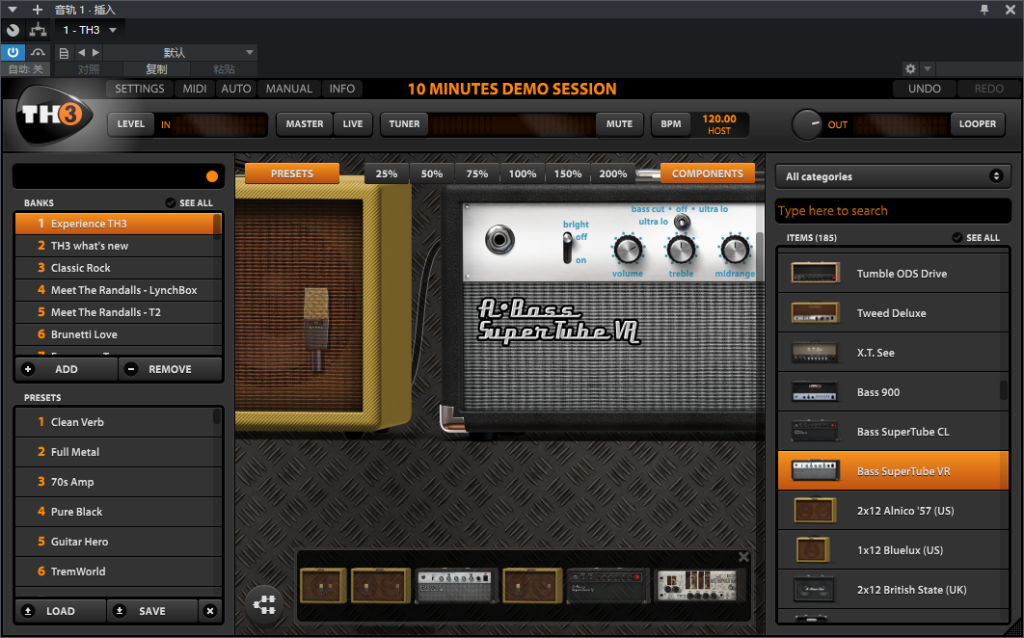Select the Tumble ODS Drive amp icon
Screen dimensions: 1024x638
(815, 273)
